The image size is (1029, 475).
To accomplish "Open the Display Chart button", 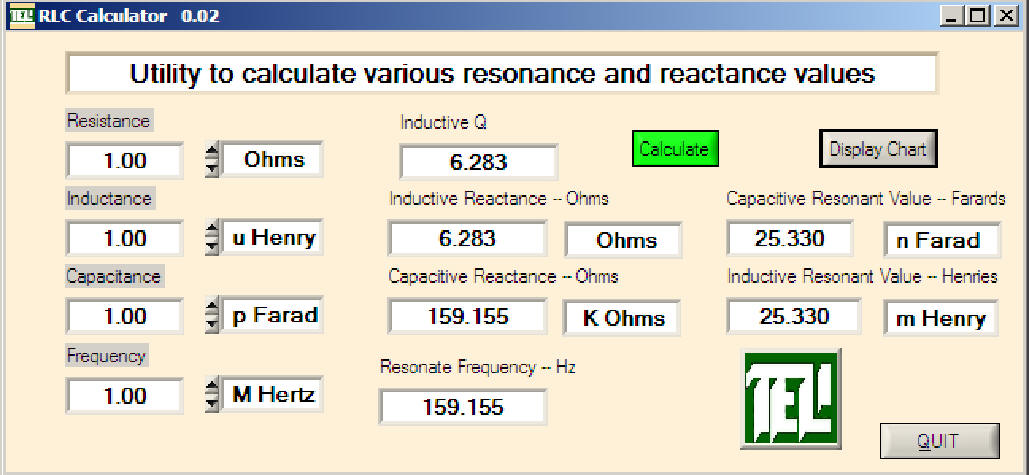I will 878,150.
